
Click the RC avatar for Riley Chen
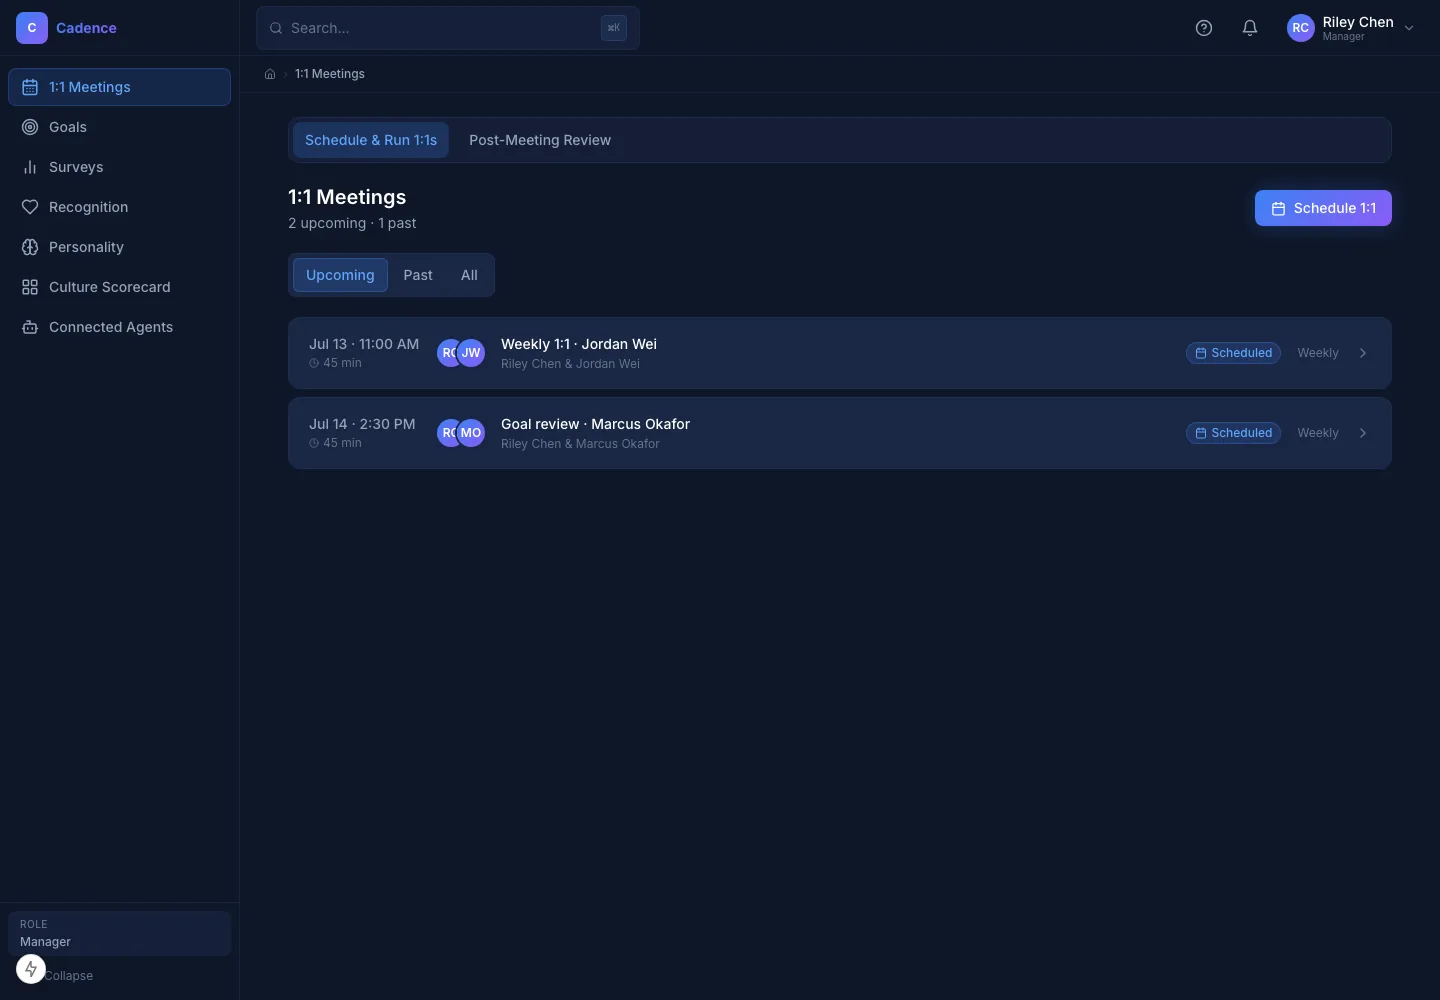click(x=1301, y=28)
